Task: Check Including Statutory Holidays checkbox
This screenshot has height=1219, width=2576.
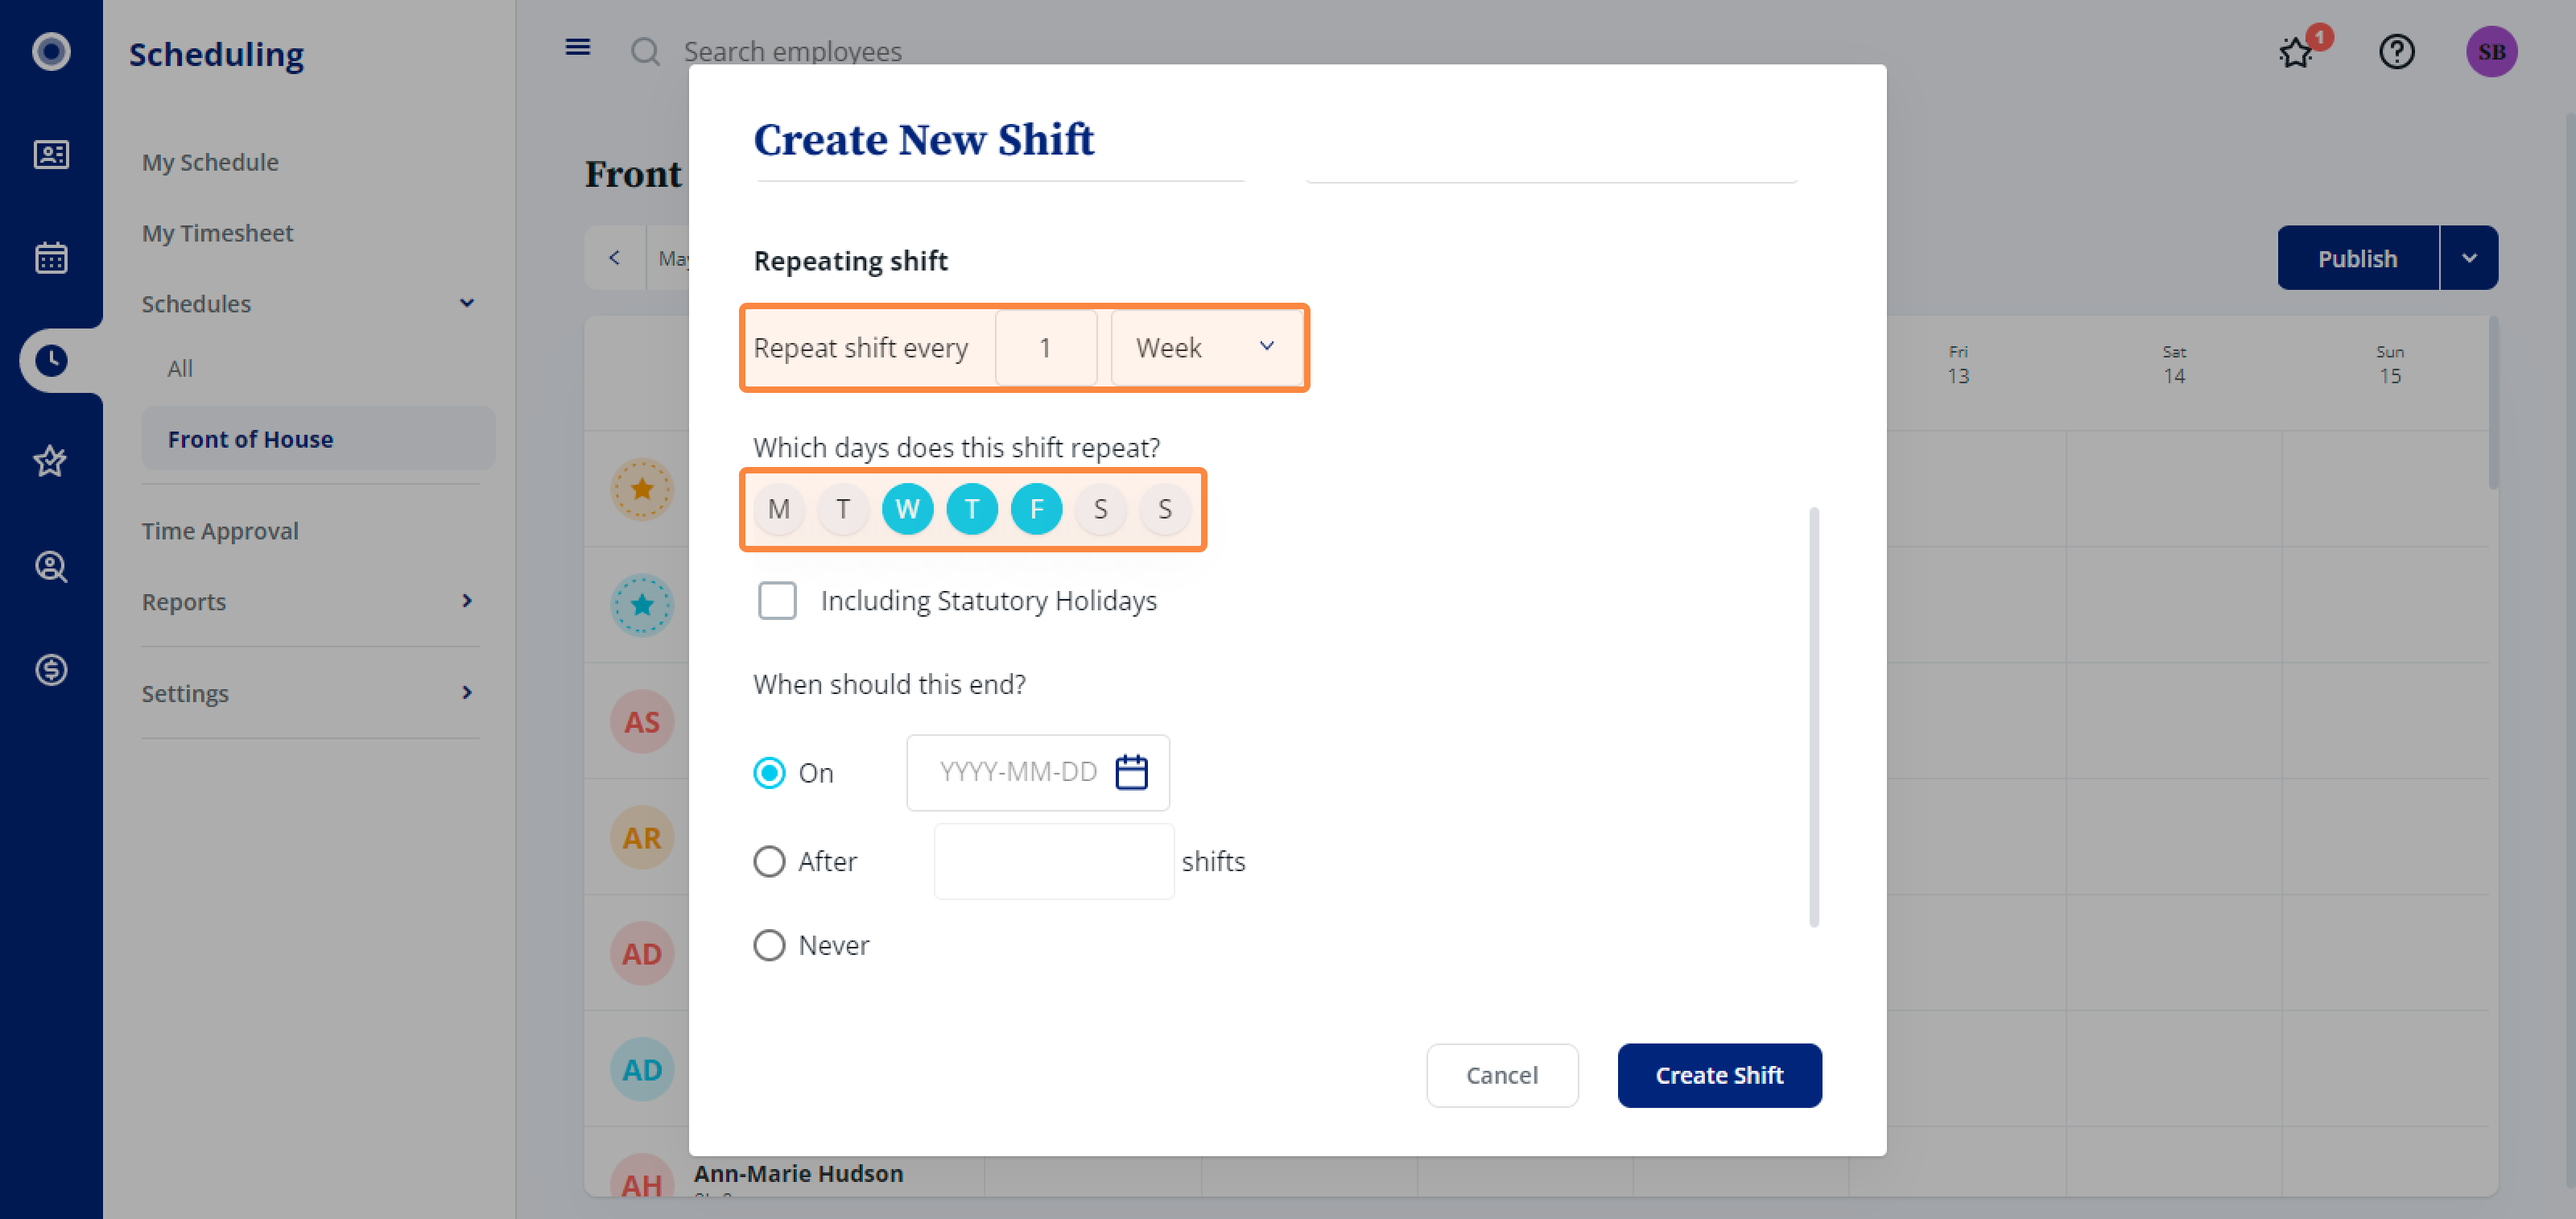Action: (x=777, y=600)
